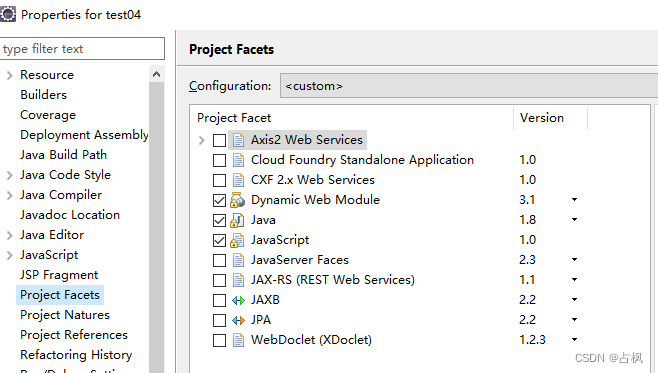
Task: Click the JPA facet arrows icon
Action: tap(238, 321)
